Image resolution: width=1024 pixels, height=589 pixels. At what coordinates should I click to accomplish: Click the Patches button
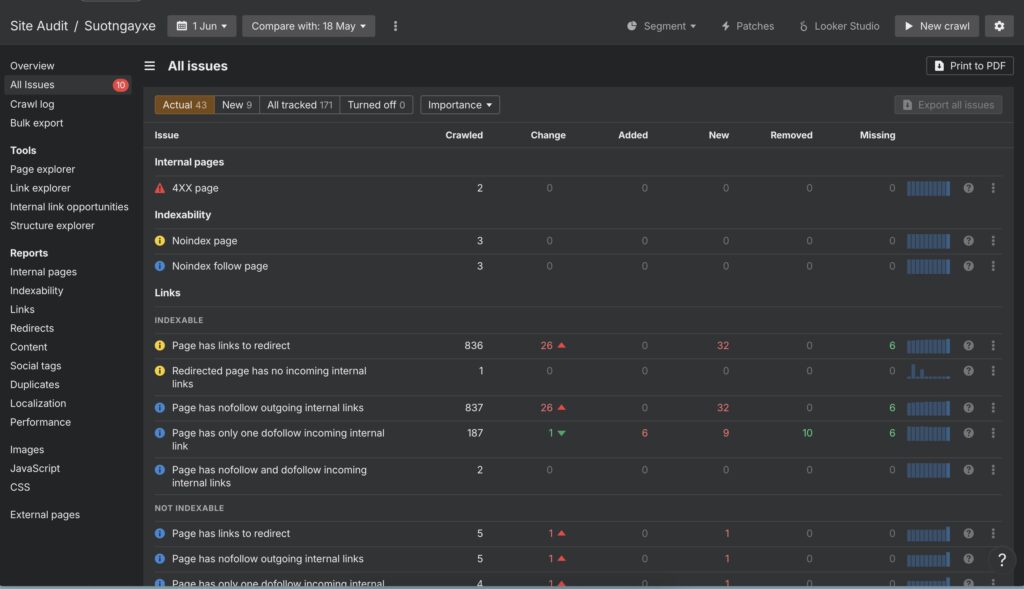click(747, 26)
